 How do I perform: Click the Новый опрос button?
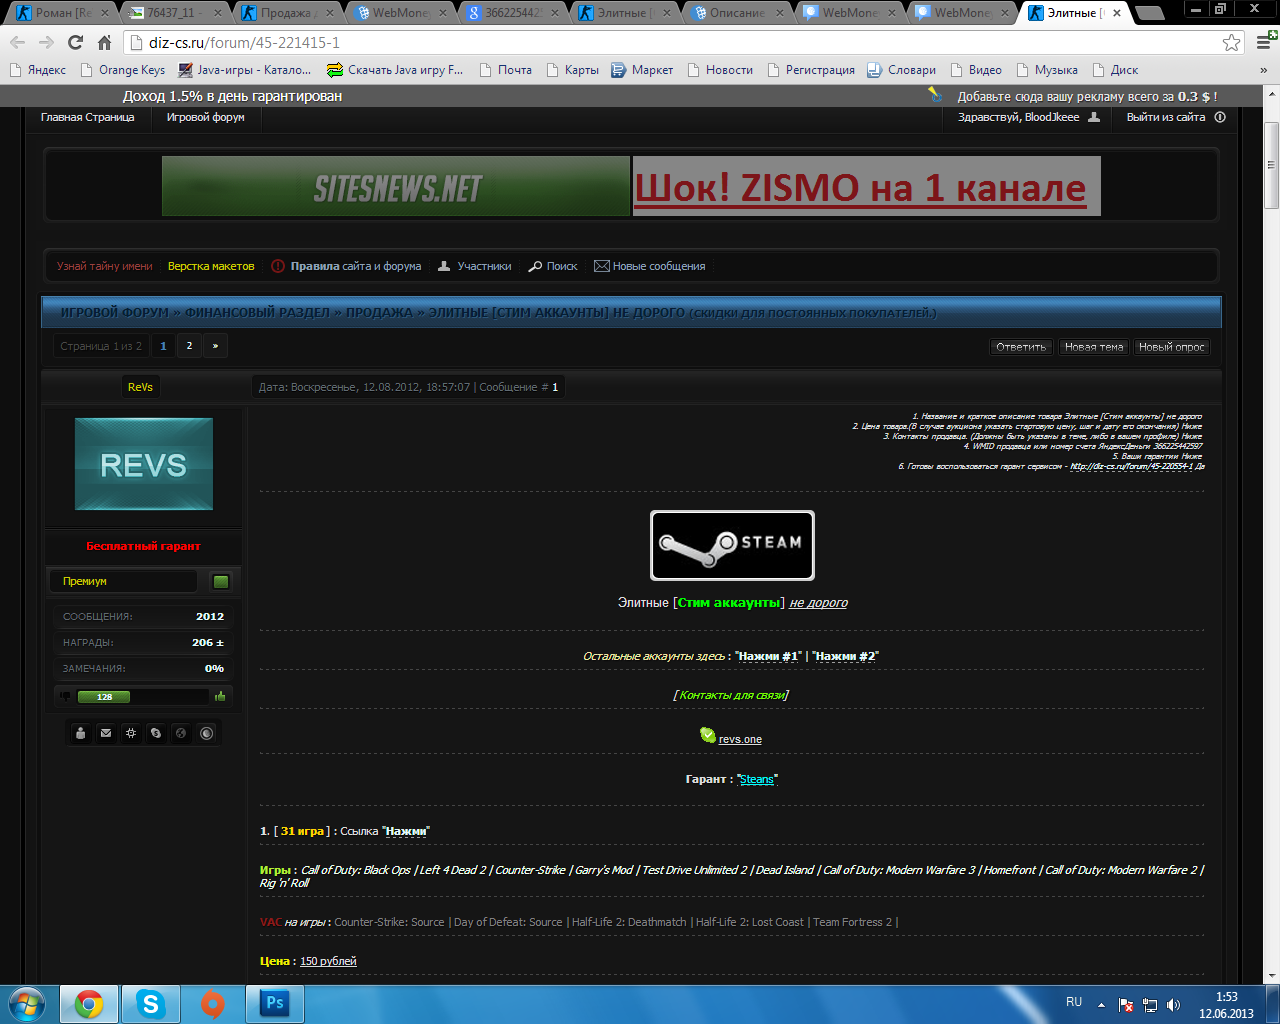[x=1172, y=347]
